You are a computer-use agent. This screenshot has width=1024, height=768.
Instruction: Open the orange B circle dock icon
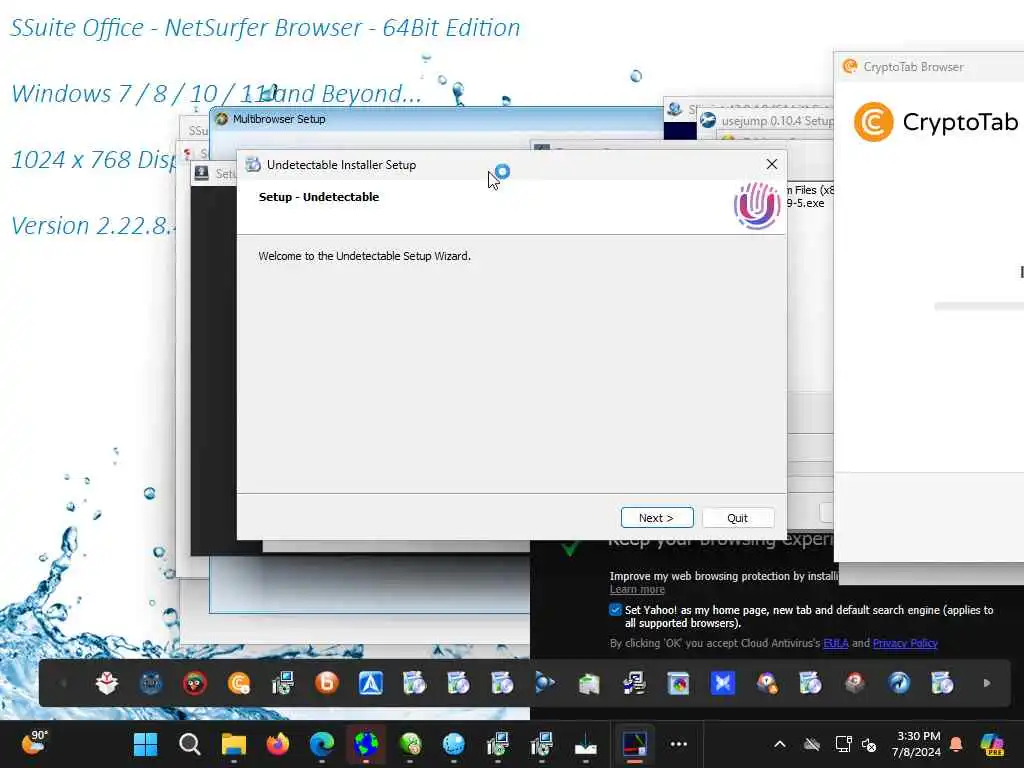click(327, 683)
